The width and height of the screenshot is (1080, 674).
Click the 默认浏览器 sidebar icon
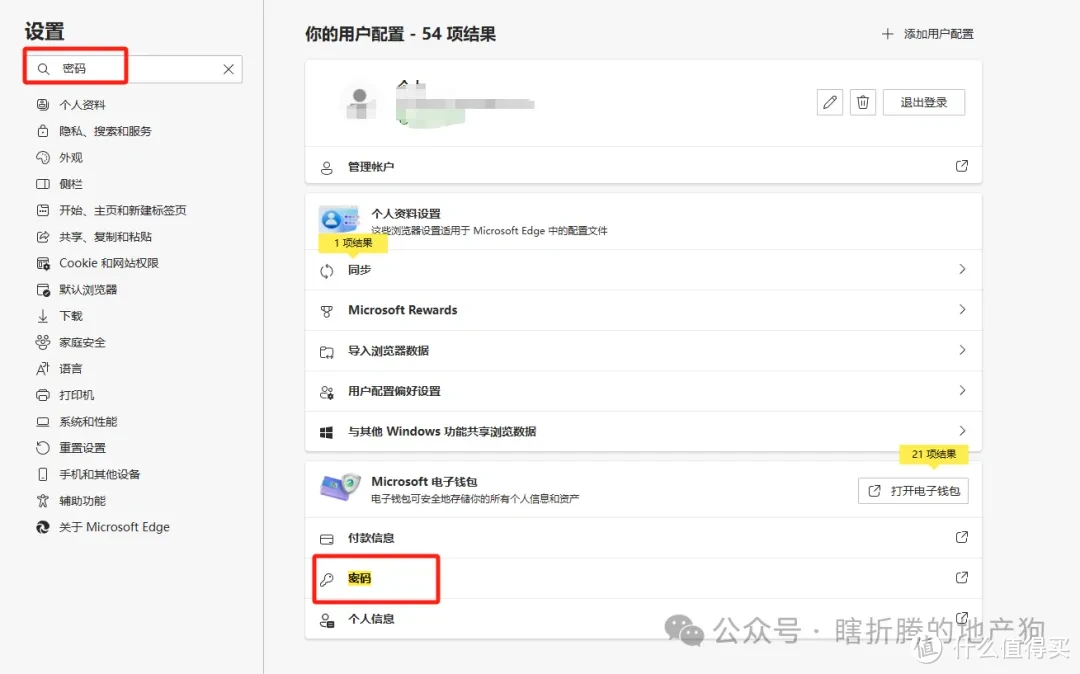(43, 290)
